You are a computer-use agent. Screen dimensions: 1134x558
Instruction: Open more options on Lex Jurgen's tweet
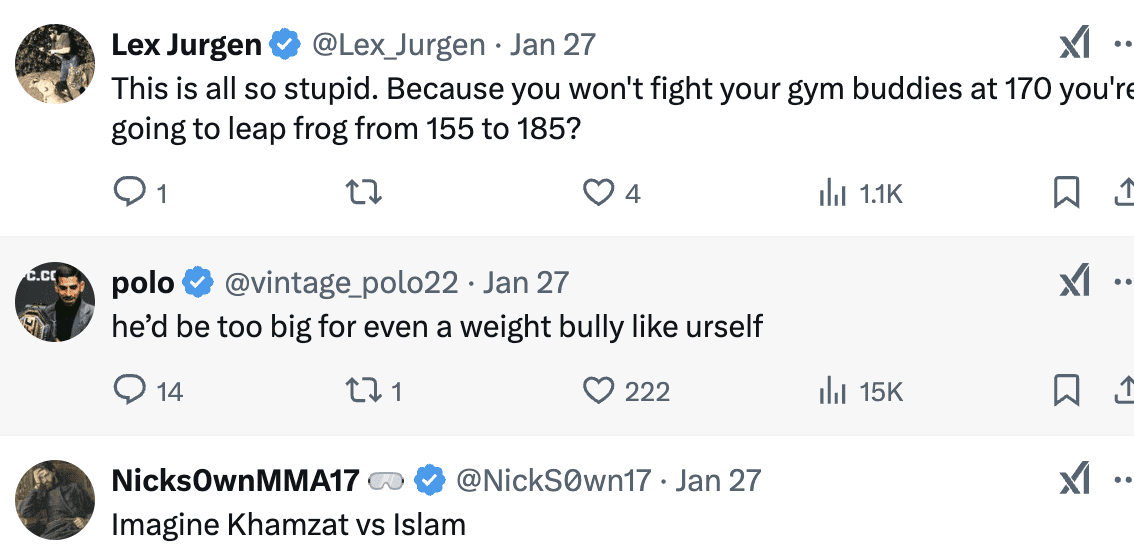click(1124, 46)
